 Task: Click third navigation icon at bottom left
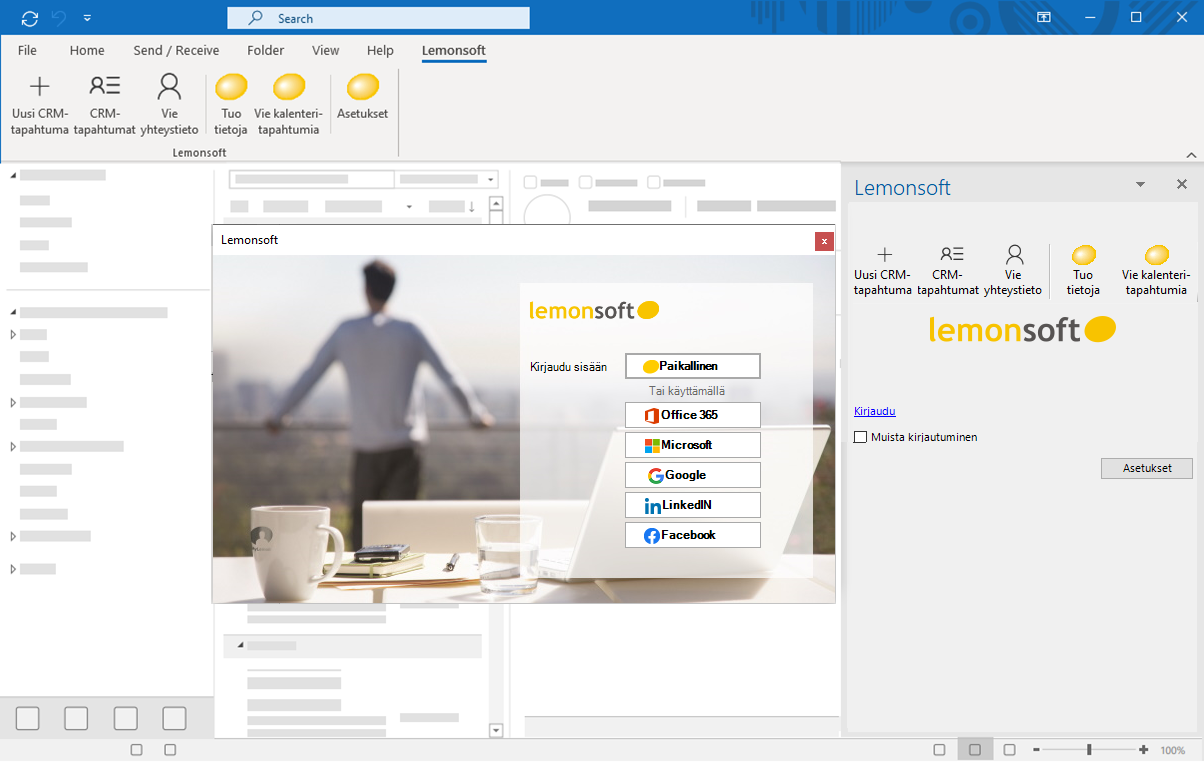pyautogui.click(x=125, y=718)
